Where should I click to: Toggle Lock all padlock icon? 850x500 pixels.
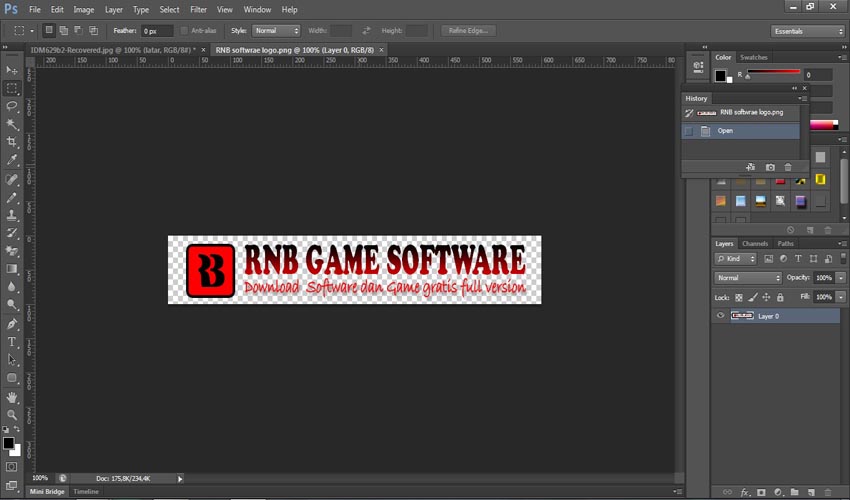point(780,297)
